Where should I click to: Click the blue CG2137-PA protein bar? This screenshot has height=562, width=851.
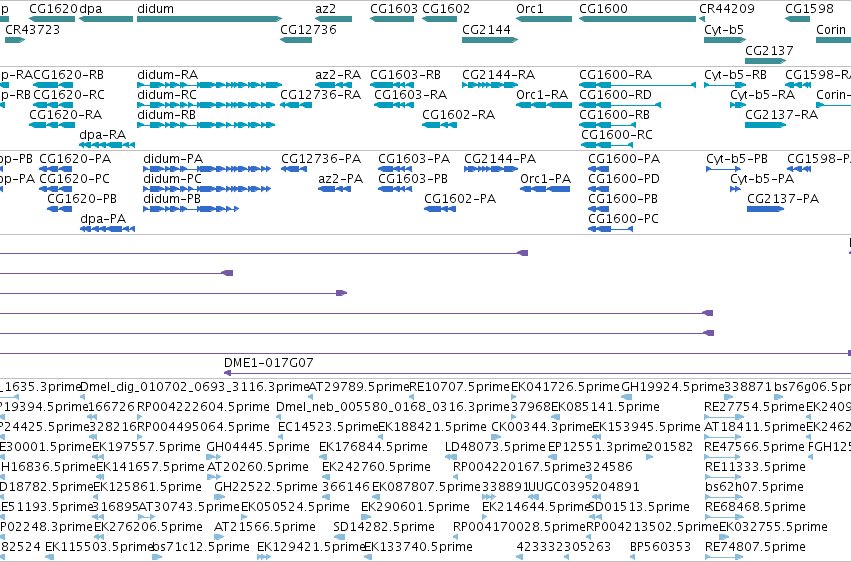[765, 209]
